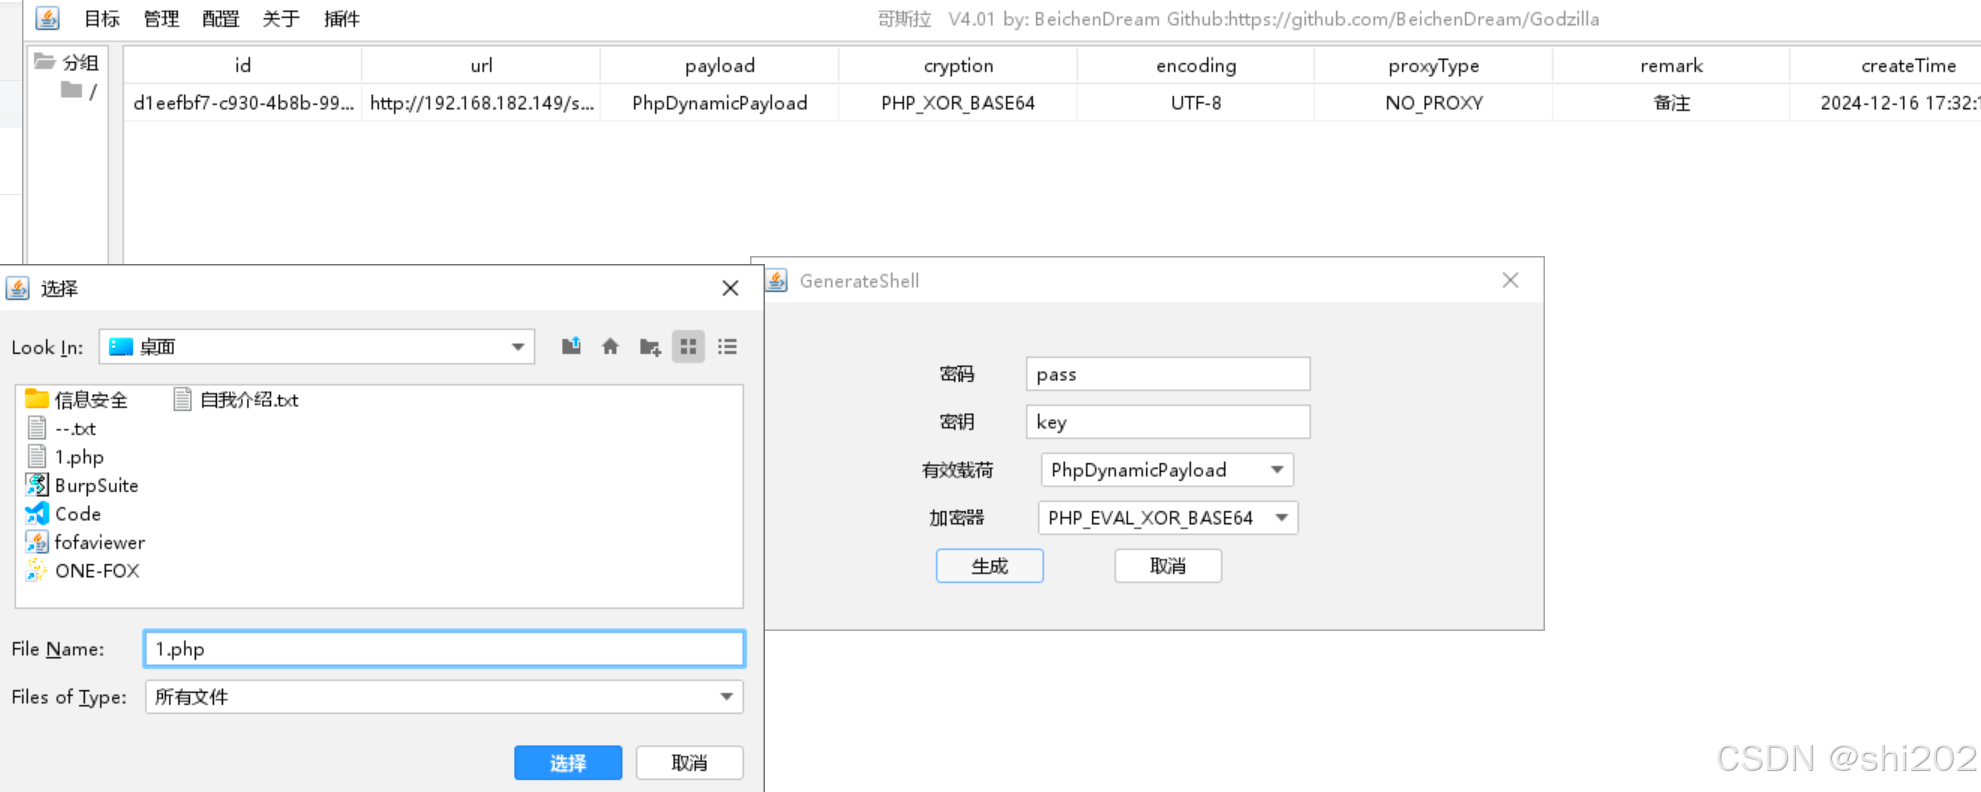
Task: Go up one folder level icon
Action: coord(571,347)
